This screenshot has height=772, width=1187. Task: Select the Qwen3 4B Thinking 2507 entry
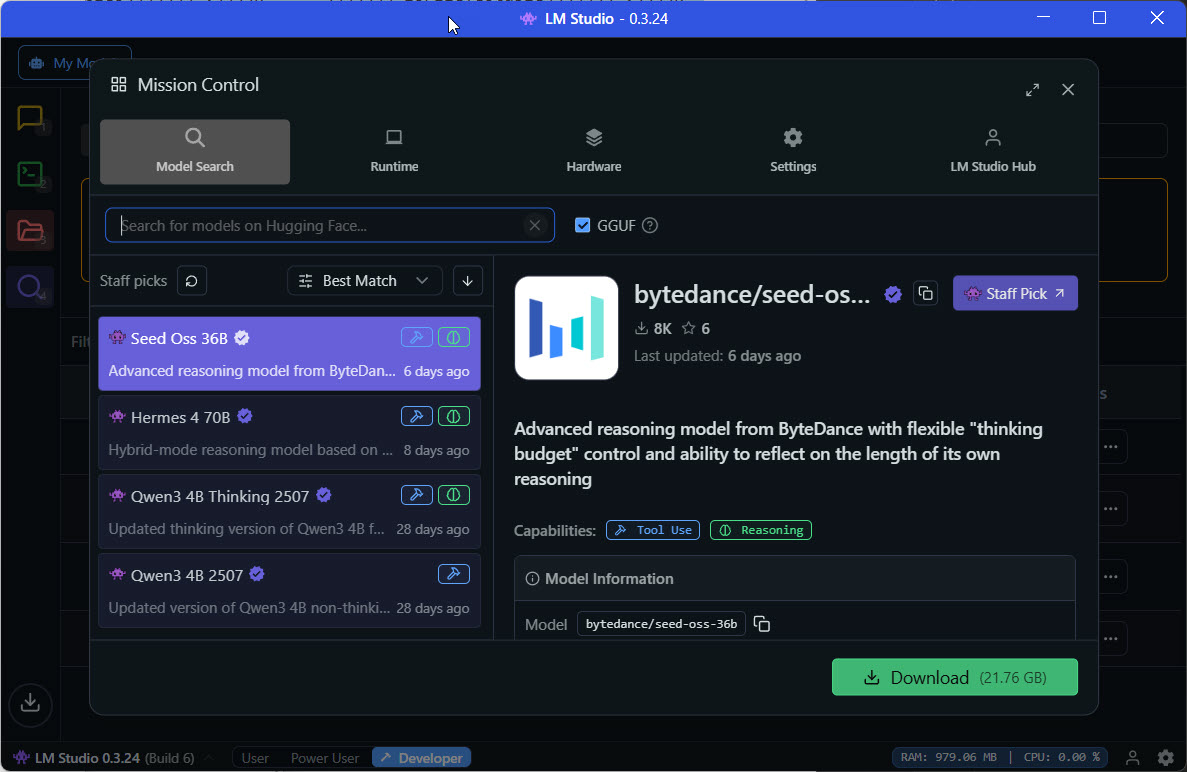coord(289,511)
